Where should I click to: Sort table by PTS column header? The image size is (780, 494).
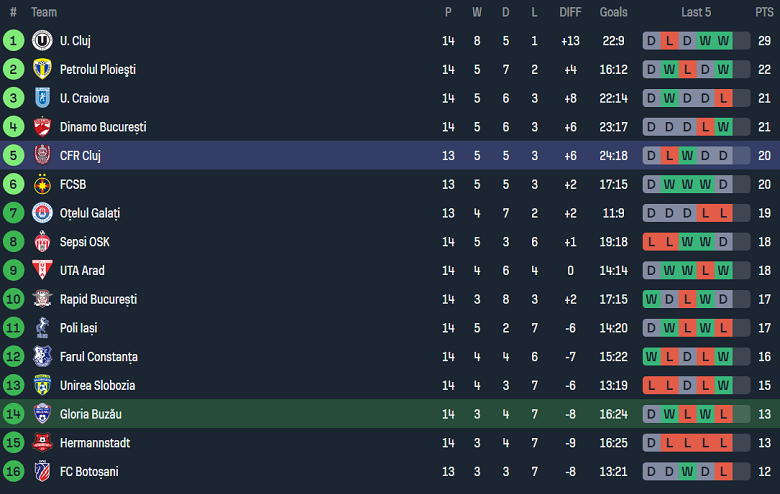tap(764, 12)
